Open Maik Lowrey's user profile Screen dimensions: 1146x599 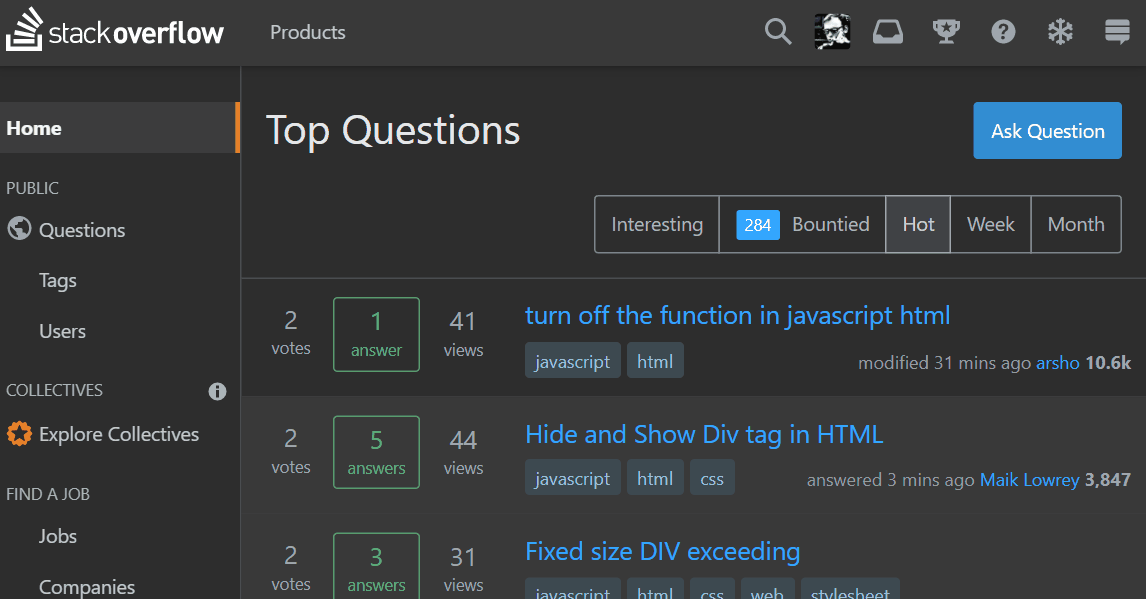click(x=1029, y=480)
